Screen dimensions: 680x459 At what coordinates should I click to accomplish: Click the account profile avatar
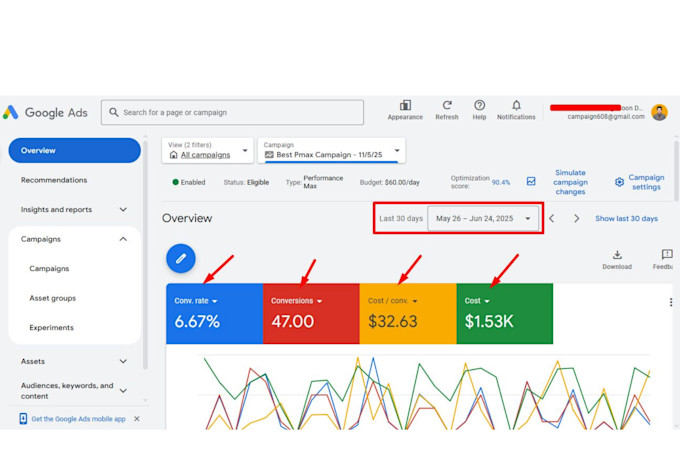659,112
